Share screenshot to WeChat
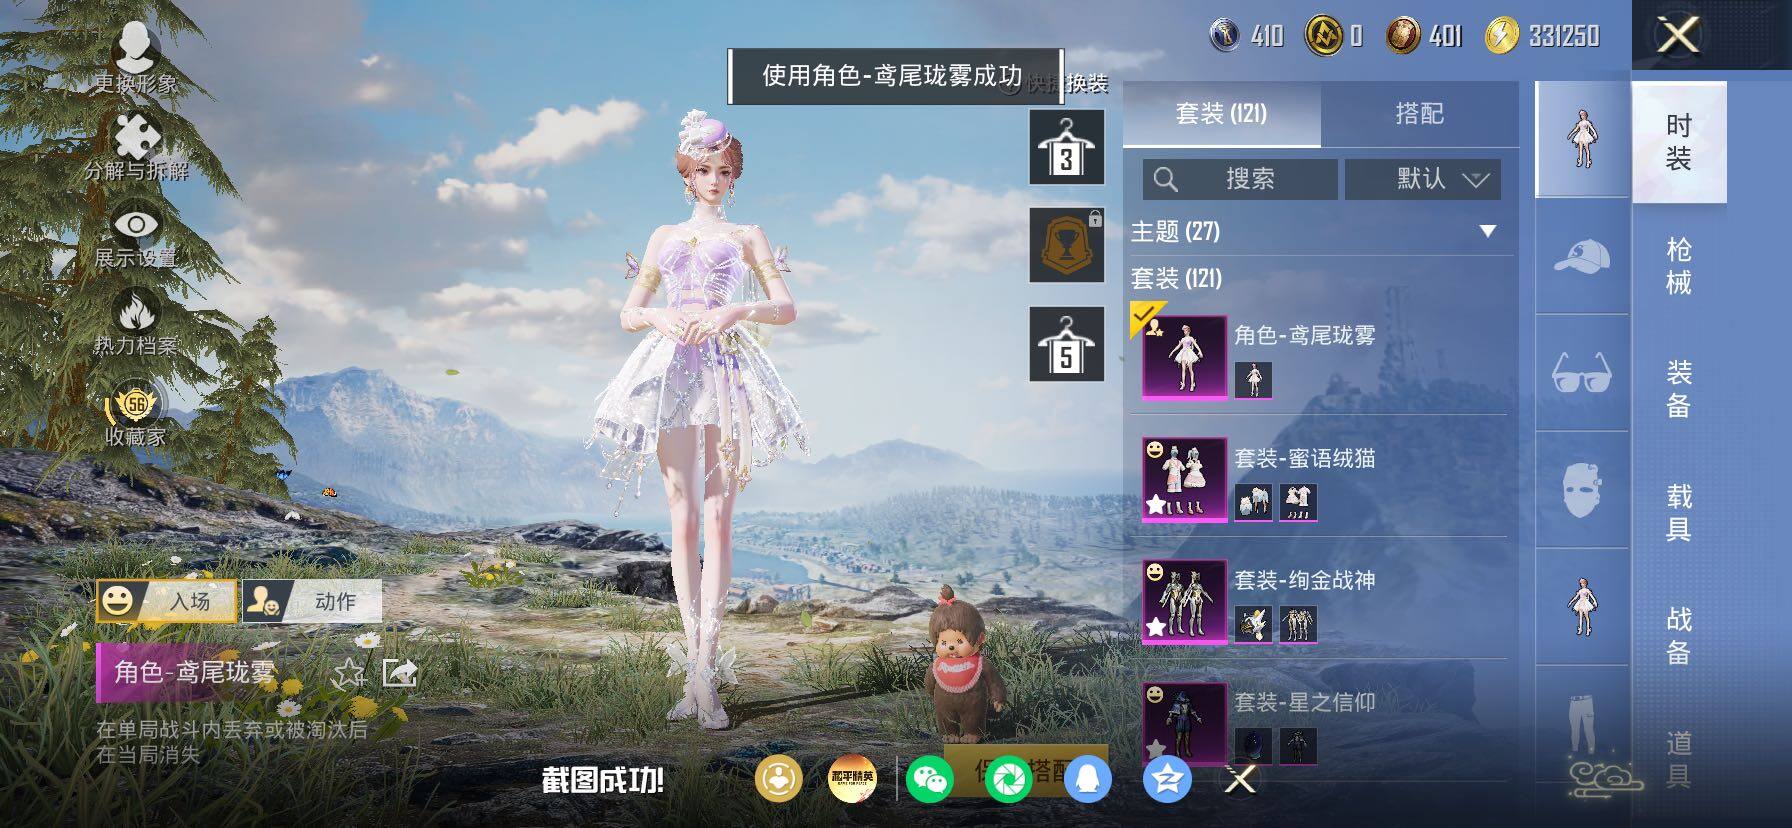This screenshot has height=828, width=1792. [929, 779]
